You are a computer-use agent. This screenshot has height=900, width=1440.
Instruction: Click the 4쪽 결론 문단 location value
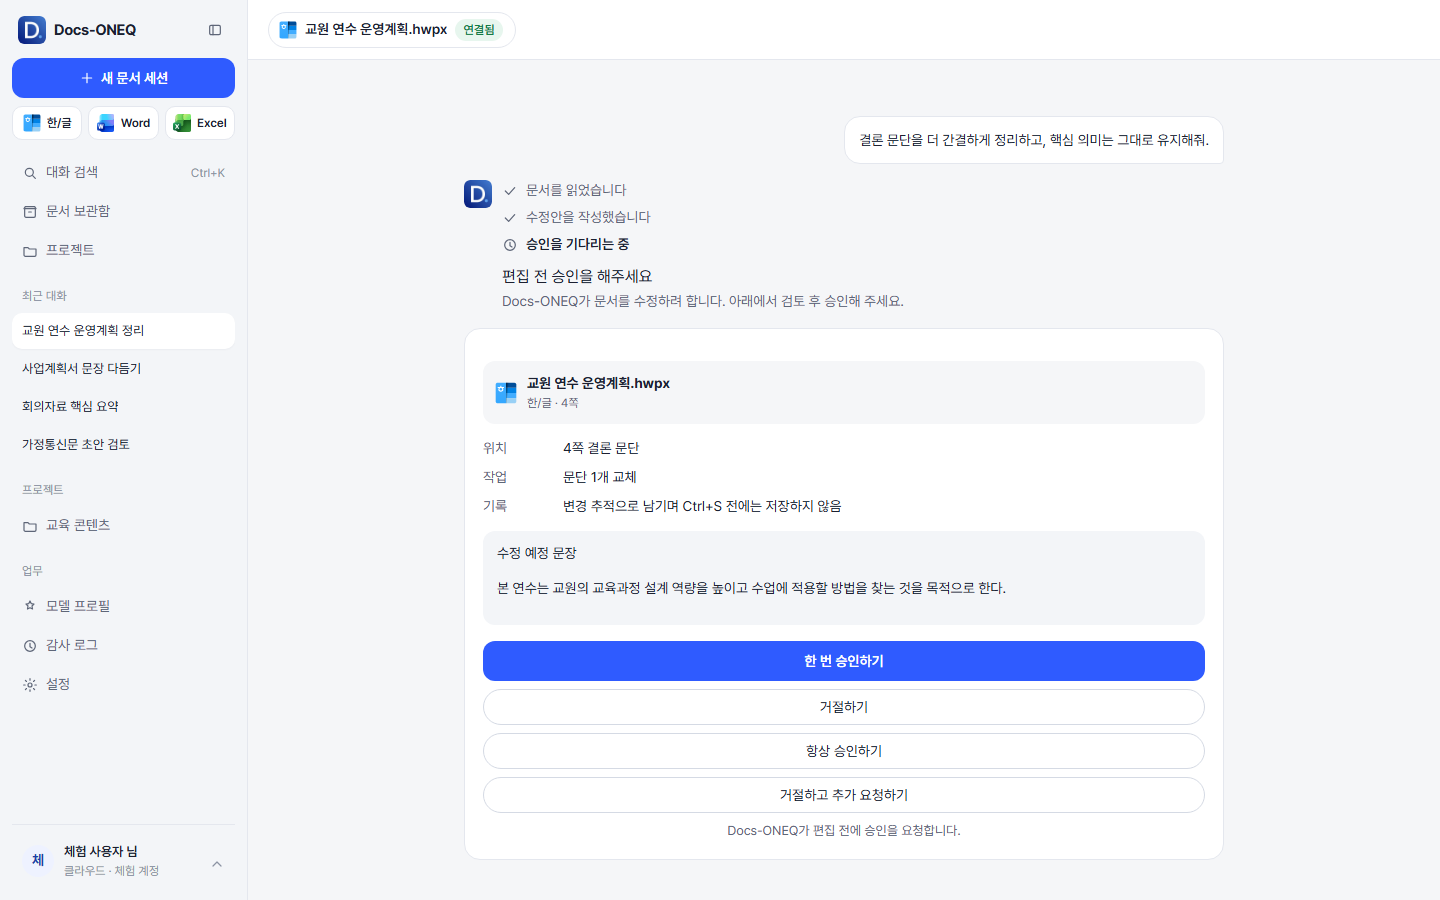click(x=601, y=448)
